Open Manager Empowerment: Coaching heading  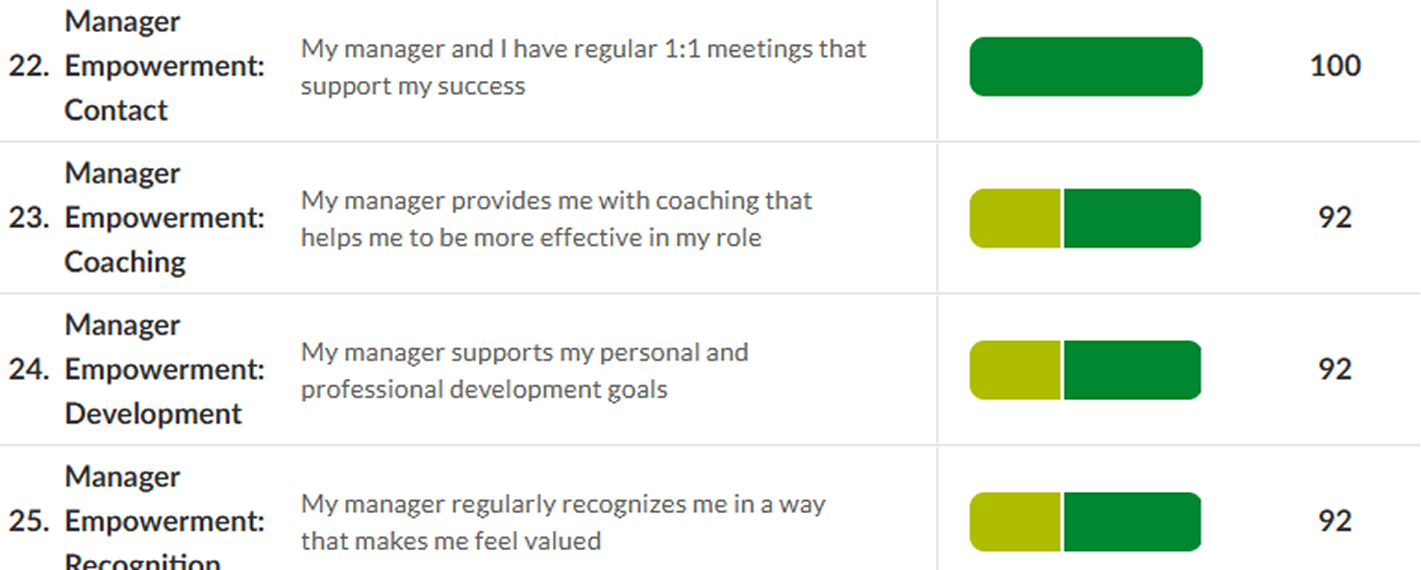(165, 218)
